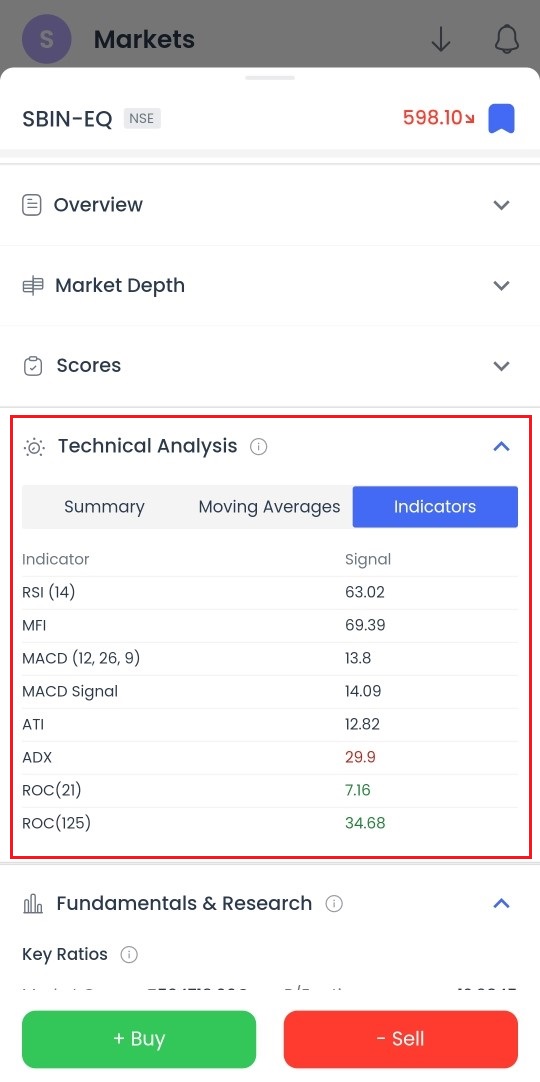Click the info icon beside Technical Analysis
The image size is (540, 1082).
tap(259, 446)
